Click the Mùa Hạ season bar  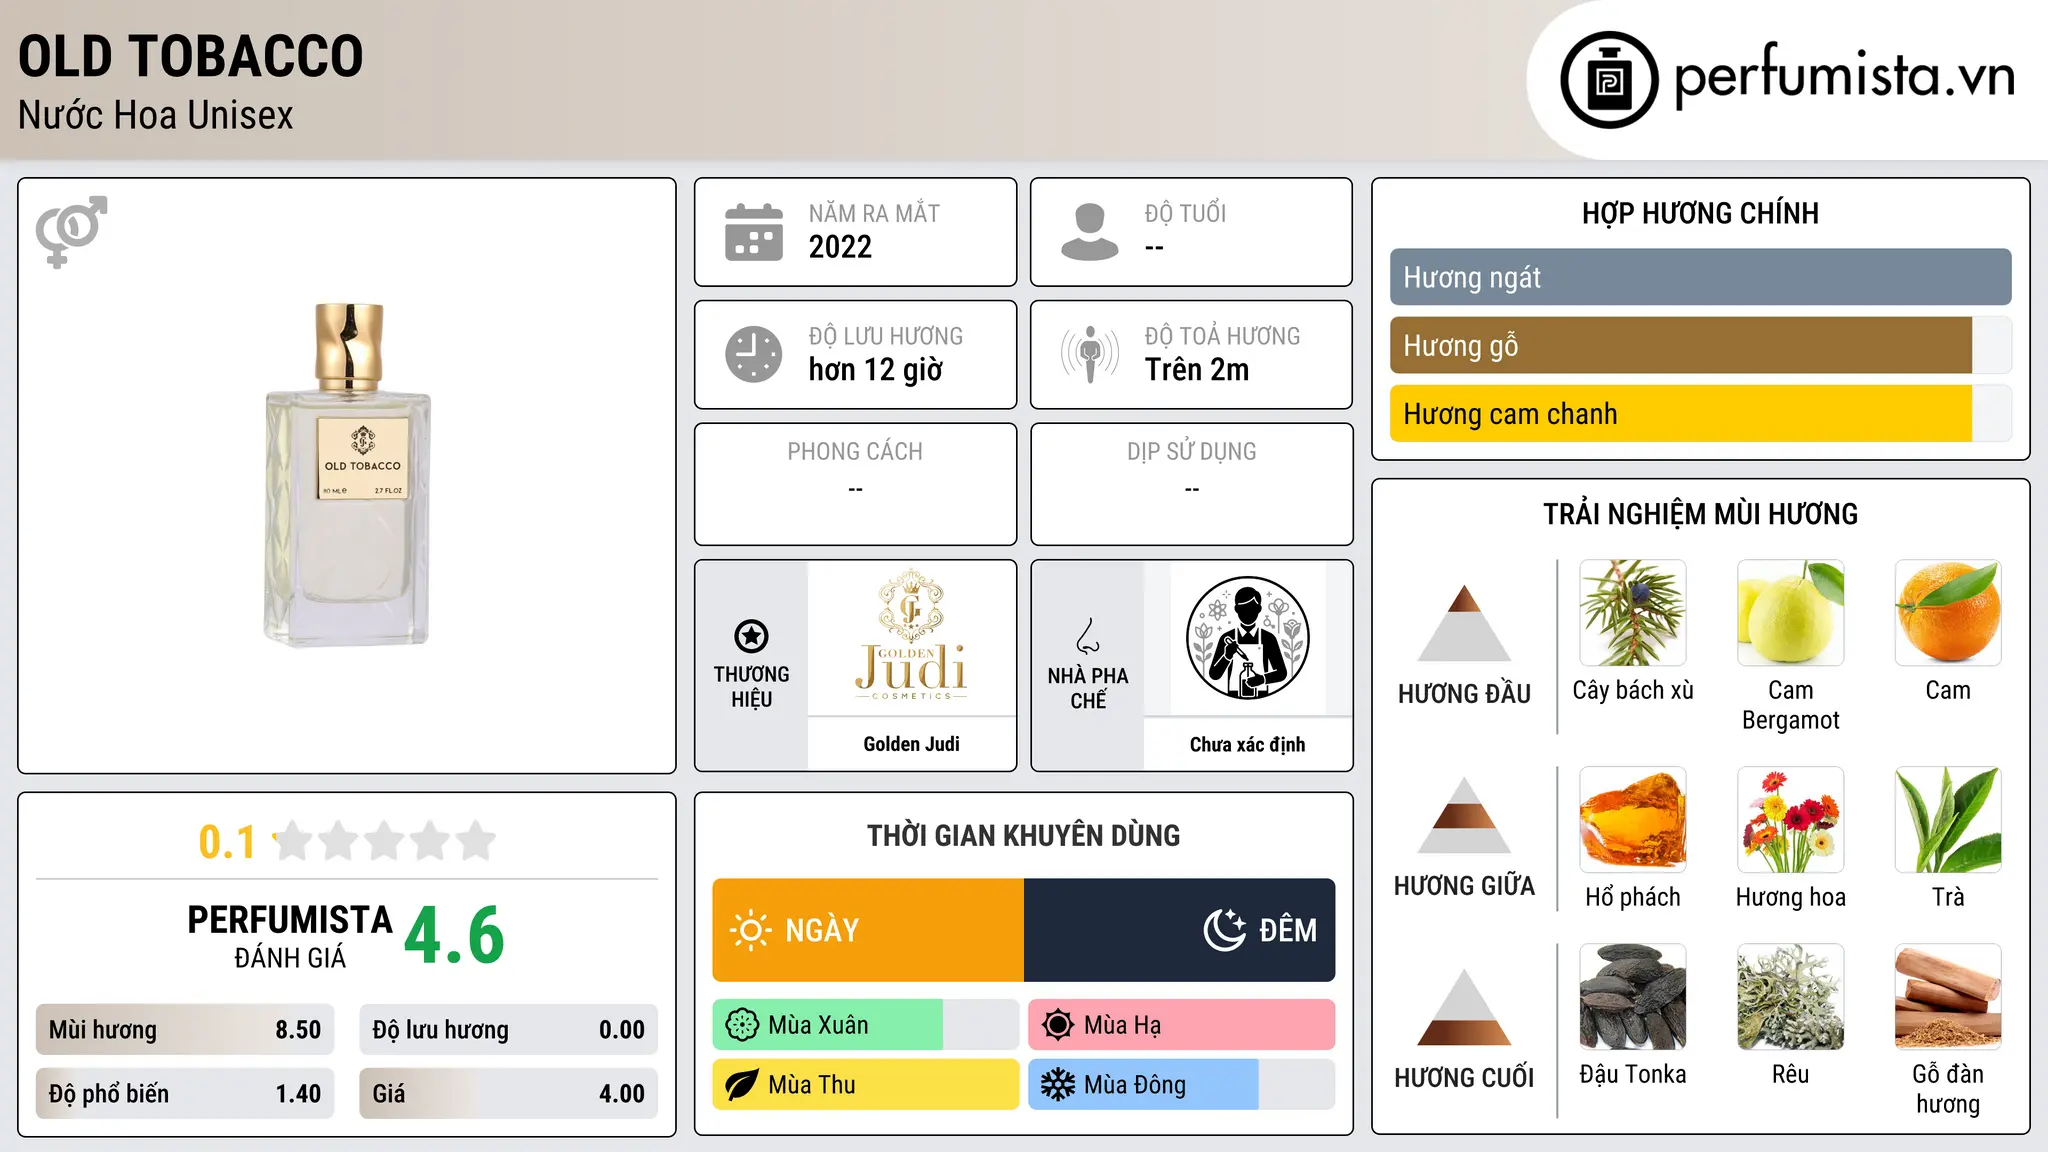point(1182,1025)
